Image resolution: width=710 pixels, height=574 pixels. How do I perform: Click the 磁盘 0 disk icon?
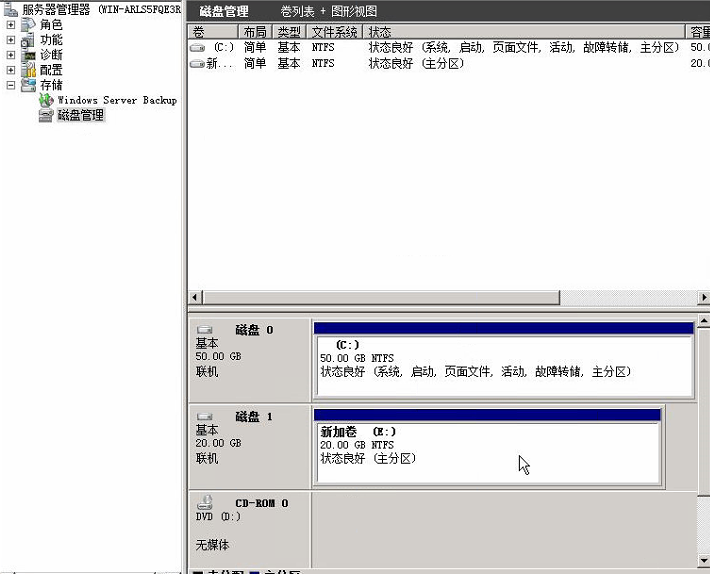[x=204, y=330]
